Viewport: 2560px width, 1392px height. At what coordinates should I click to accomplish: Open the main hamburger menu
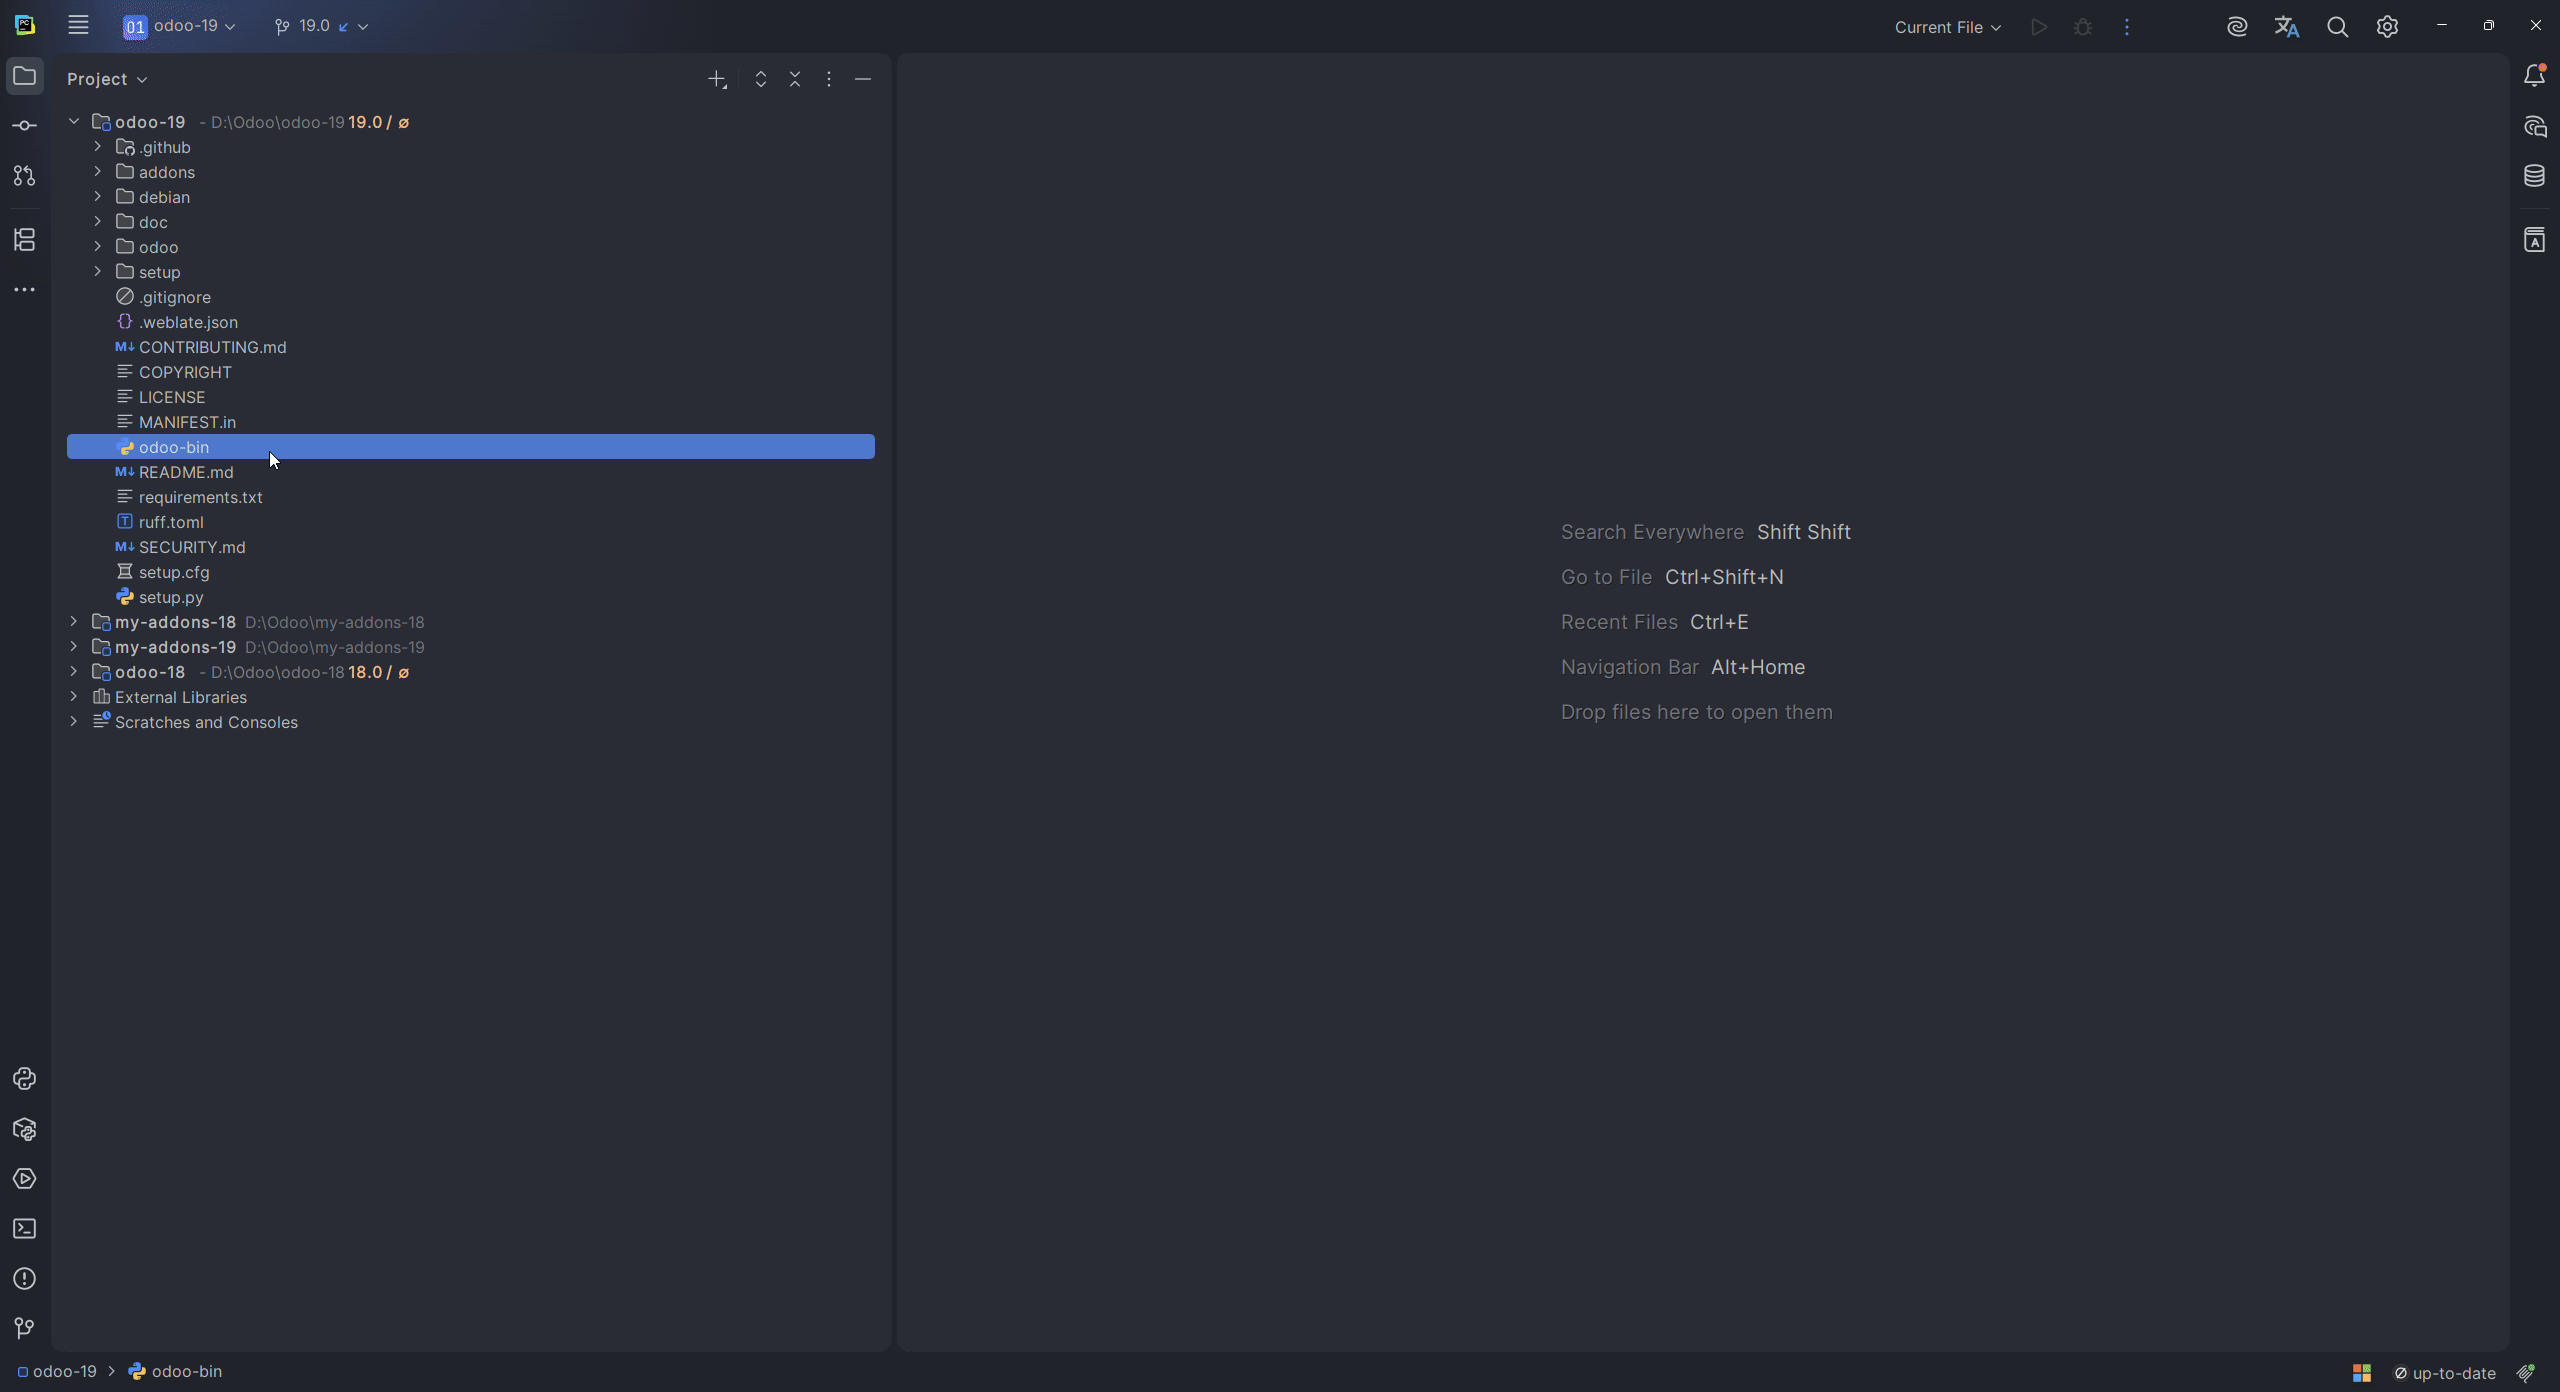78,26
